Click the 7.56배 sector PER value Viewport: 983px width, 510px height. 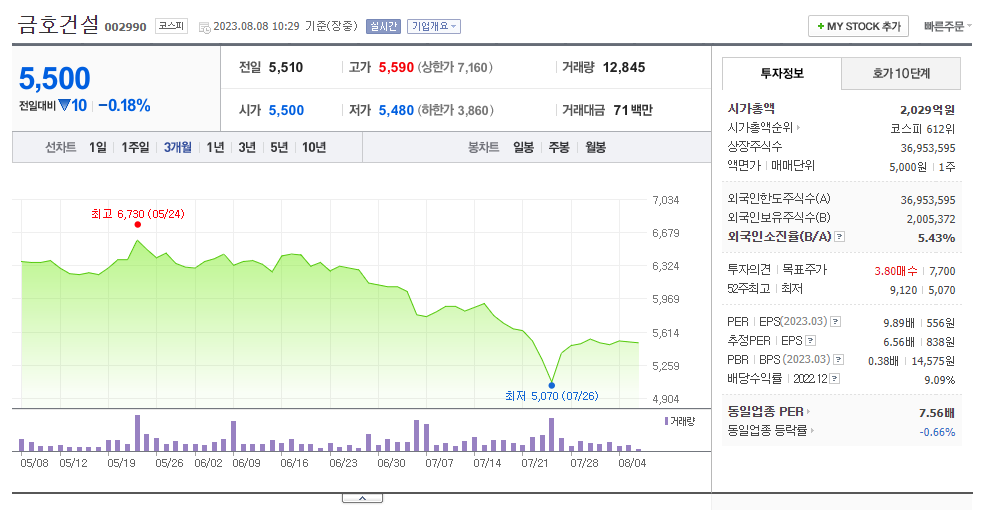tap(937, 413)
